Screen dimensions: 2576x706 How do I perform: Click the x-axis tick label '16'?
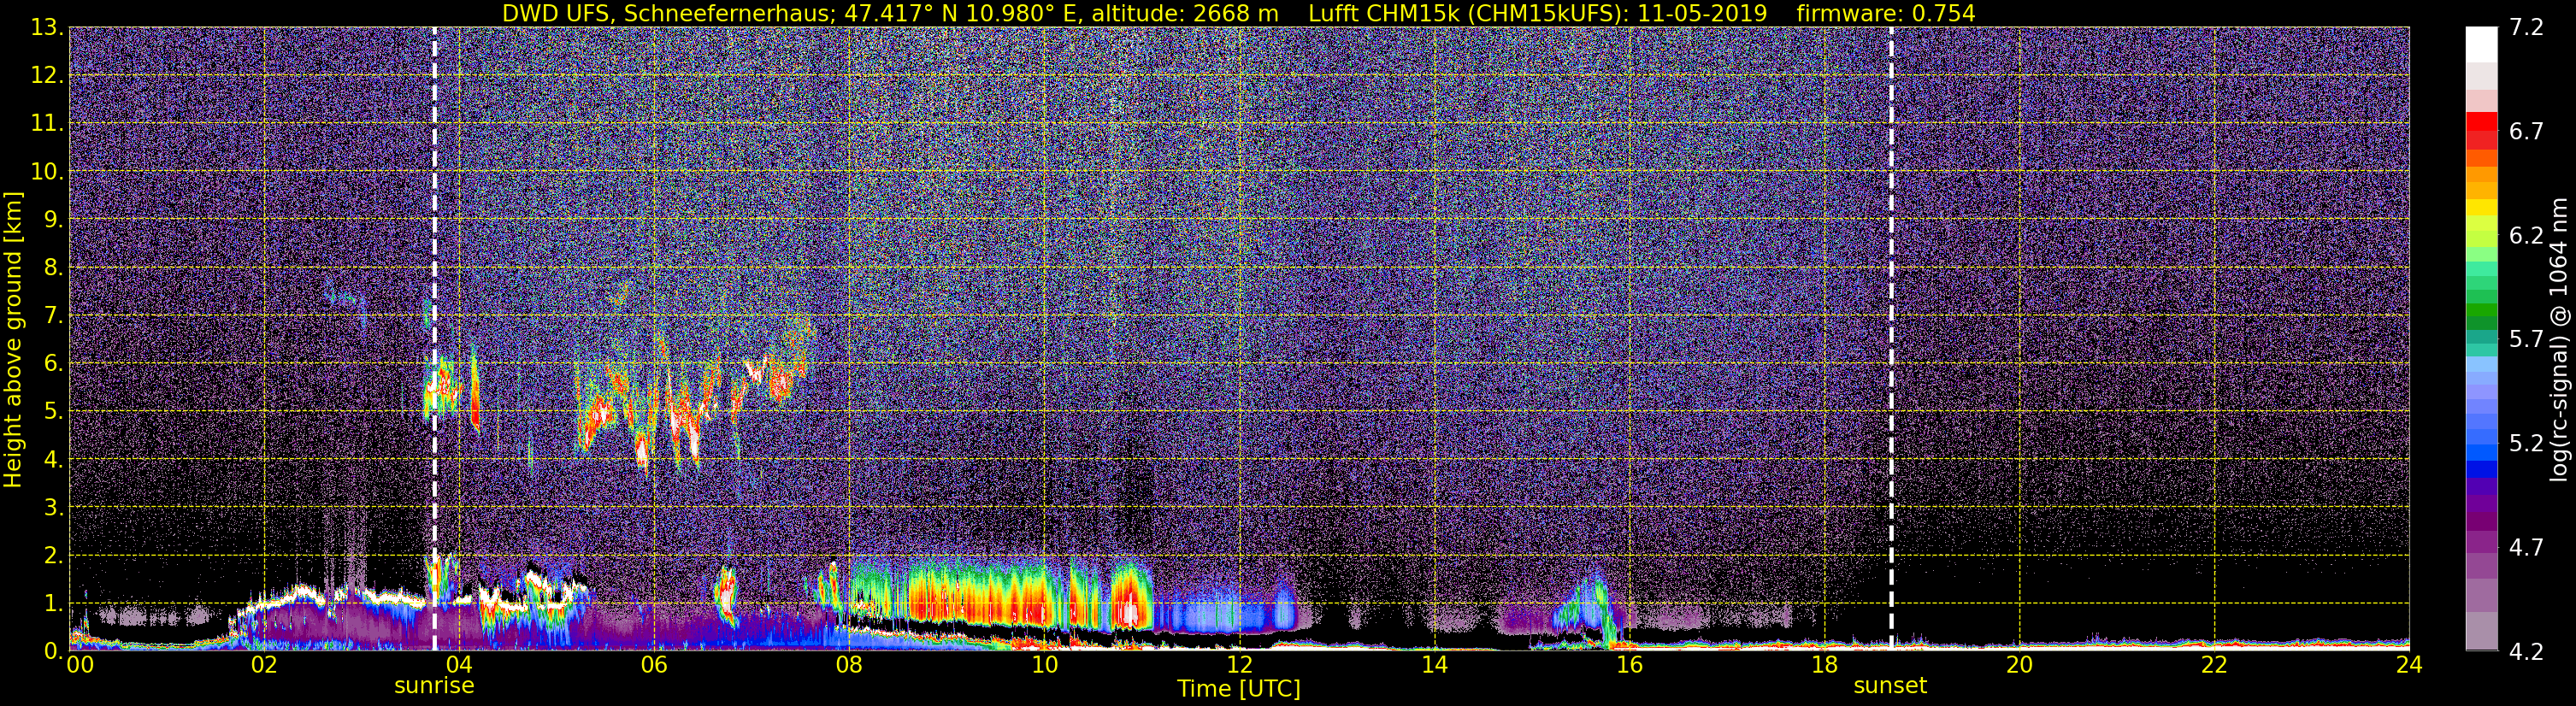pos(1629,665)
